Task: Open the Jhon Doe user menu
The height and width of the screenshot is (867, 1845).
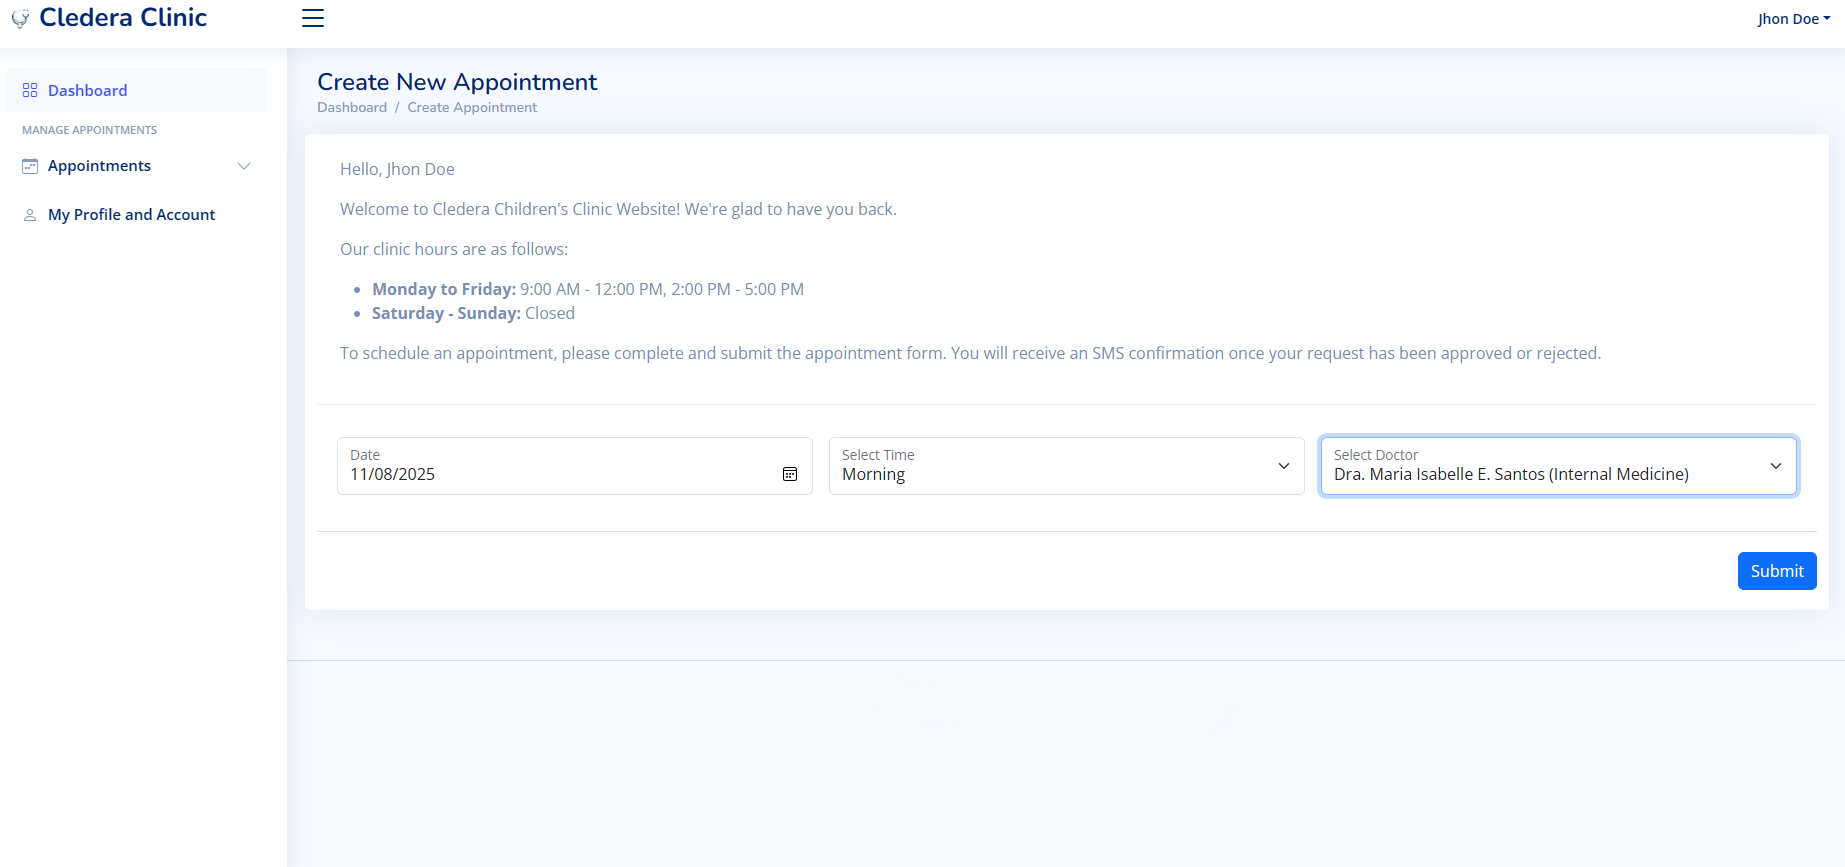Action: [1788, 19]
